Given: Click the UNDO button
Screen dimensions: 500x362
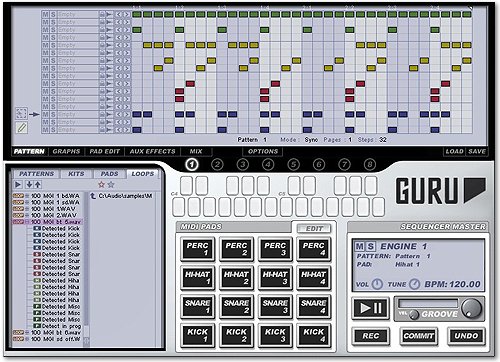Looking at the screenshot, I should click(466, 336).
